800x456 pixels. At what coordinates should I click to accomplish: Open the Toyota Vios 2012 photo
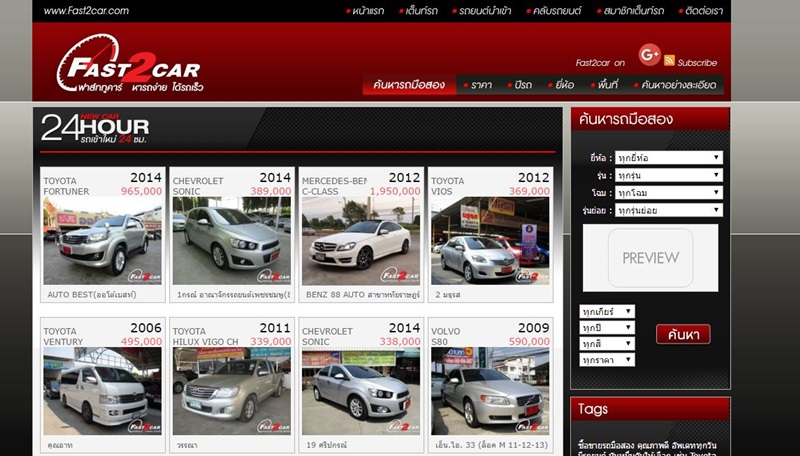point(490,241)
